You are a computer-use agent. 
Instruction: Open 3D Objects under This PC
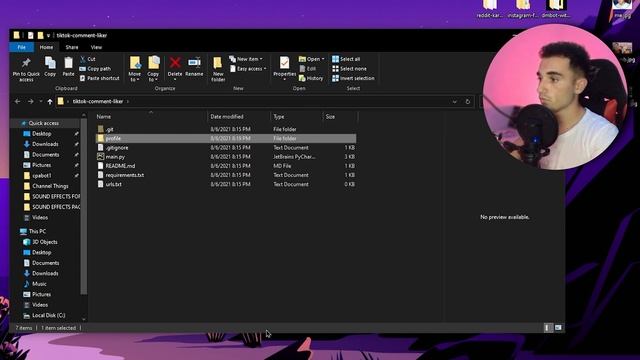(x=44, y=242)
